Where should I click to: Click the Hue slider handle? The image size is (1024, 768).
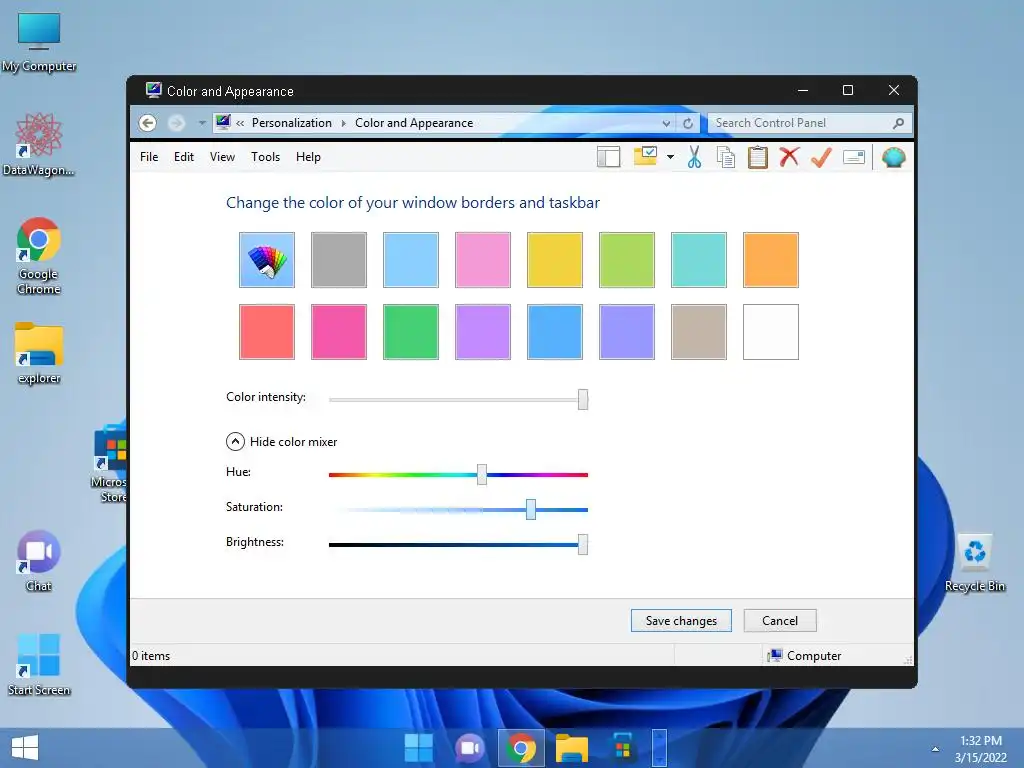(482, 475)
